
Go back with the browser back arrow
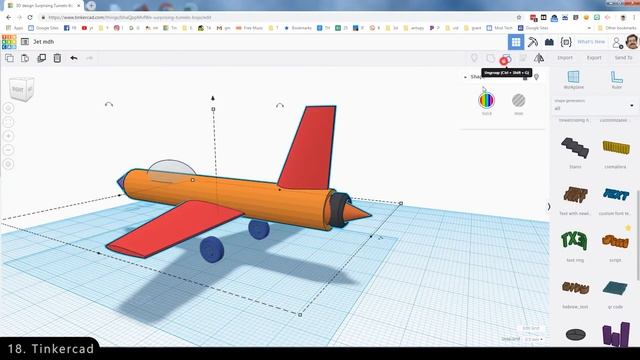pyautogui.click(x=9, y=18)
